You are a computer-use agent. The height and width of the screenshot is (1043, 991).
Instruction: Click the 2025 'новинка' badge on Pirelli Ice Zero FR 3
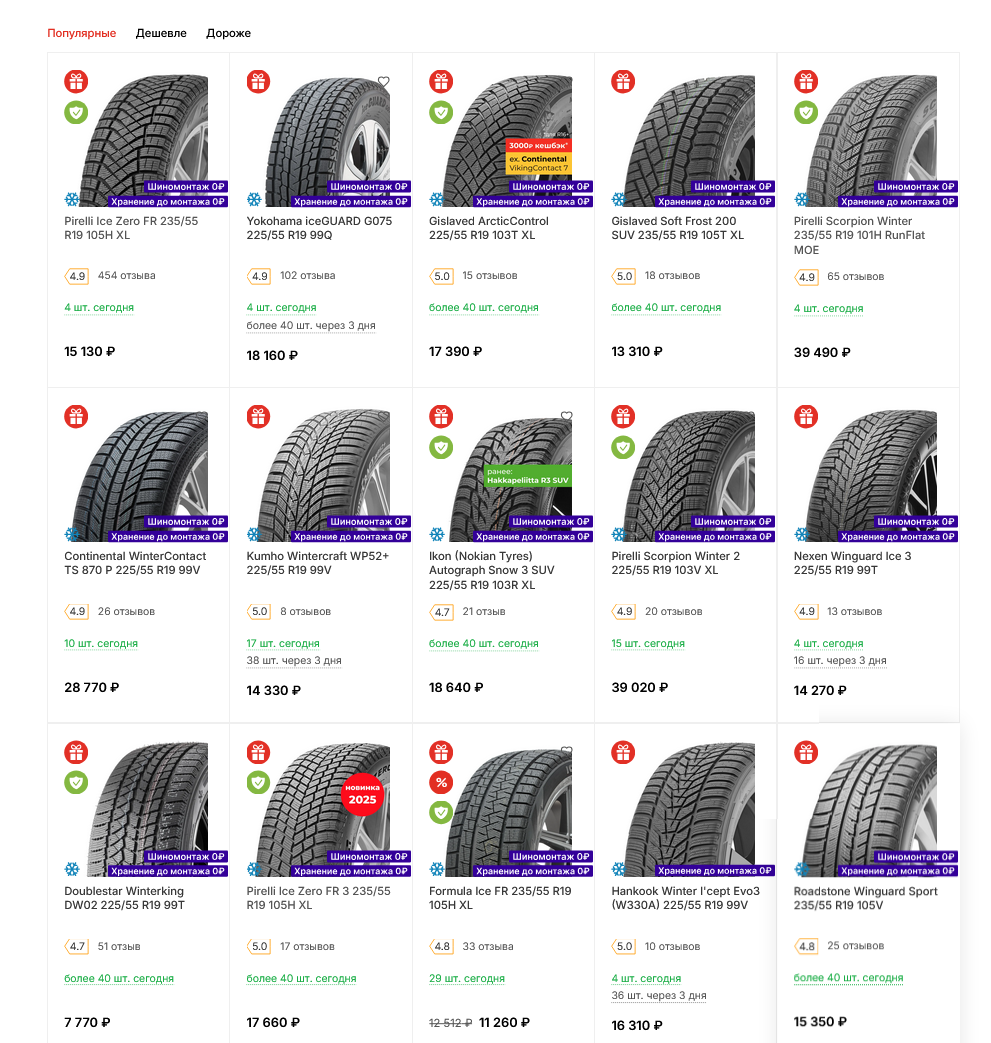pyautogui.click(x=364, y=794)
